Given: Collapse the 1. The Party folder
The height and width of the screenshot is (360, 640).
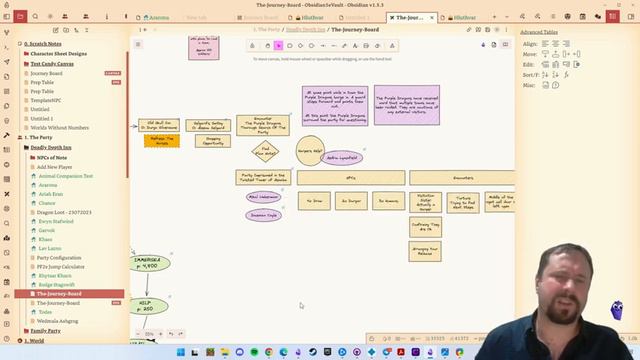Looking at the screenshot, I should [38, 138].
